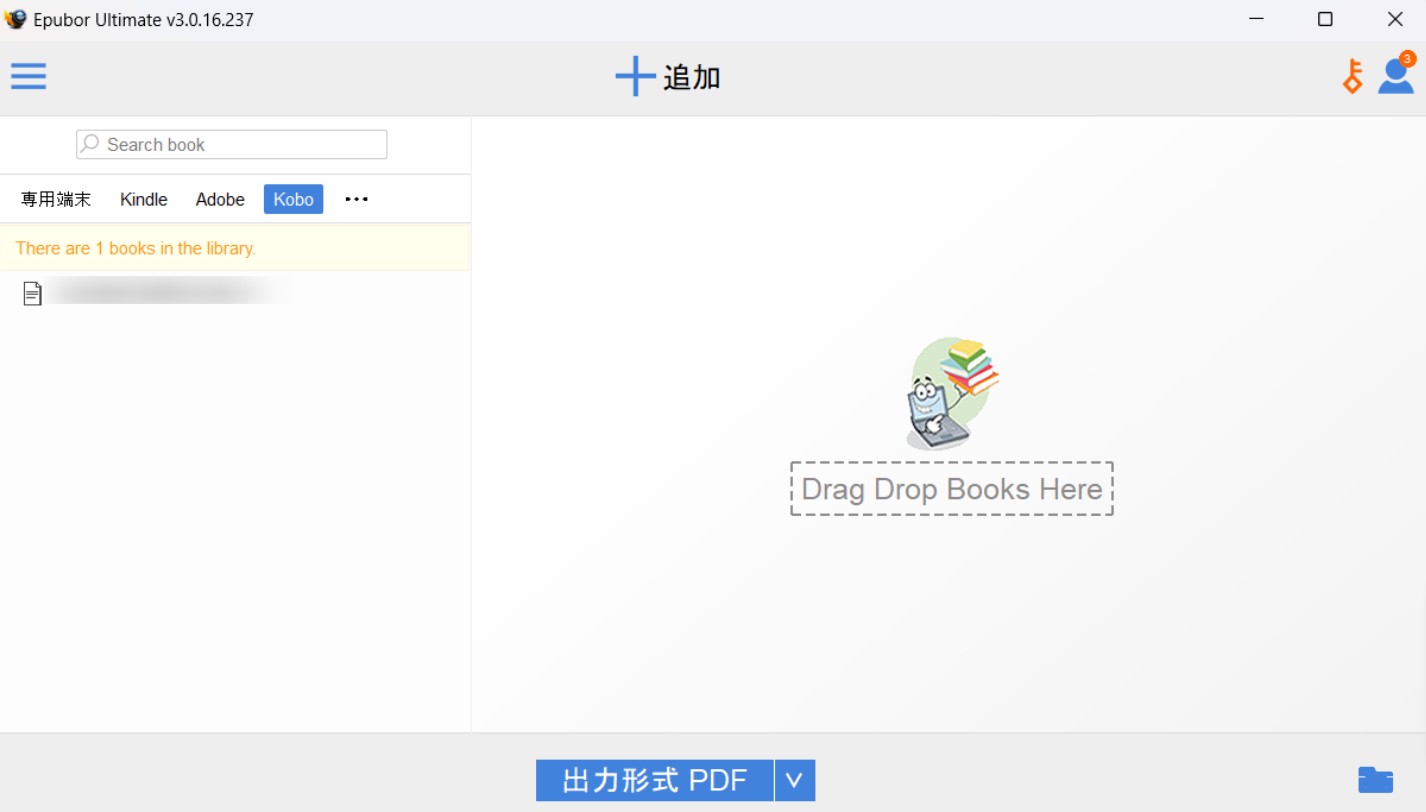
Task: Open the hamburger menu
Action: [28, 76]
